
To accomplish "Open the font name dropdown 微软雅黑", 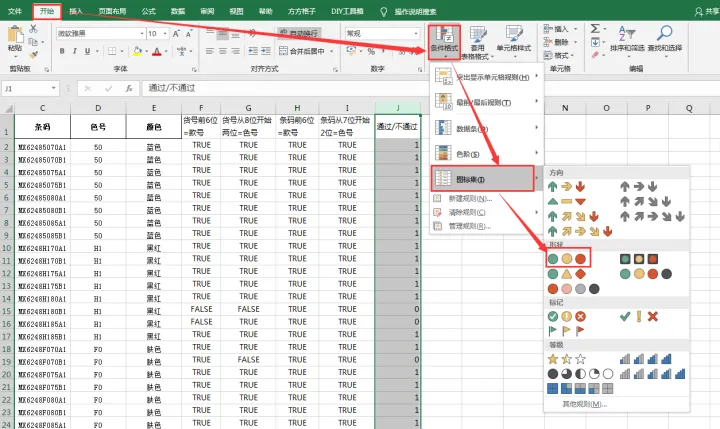I will [142, 34].
